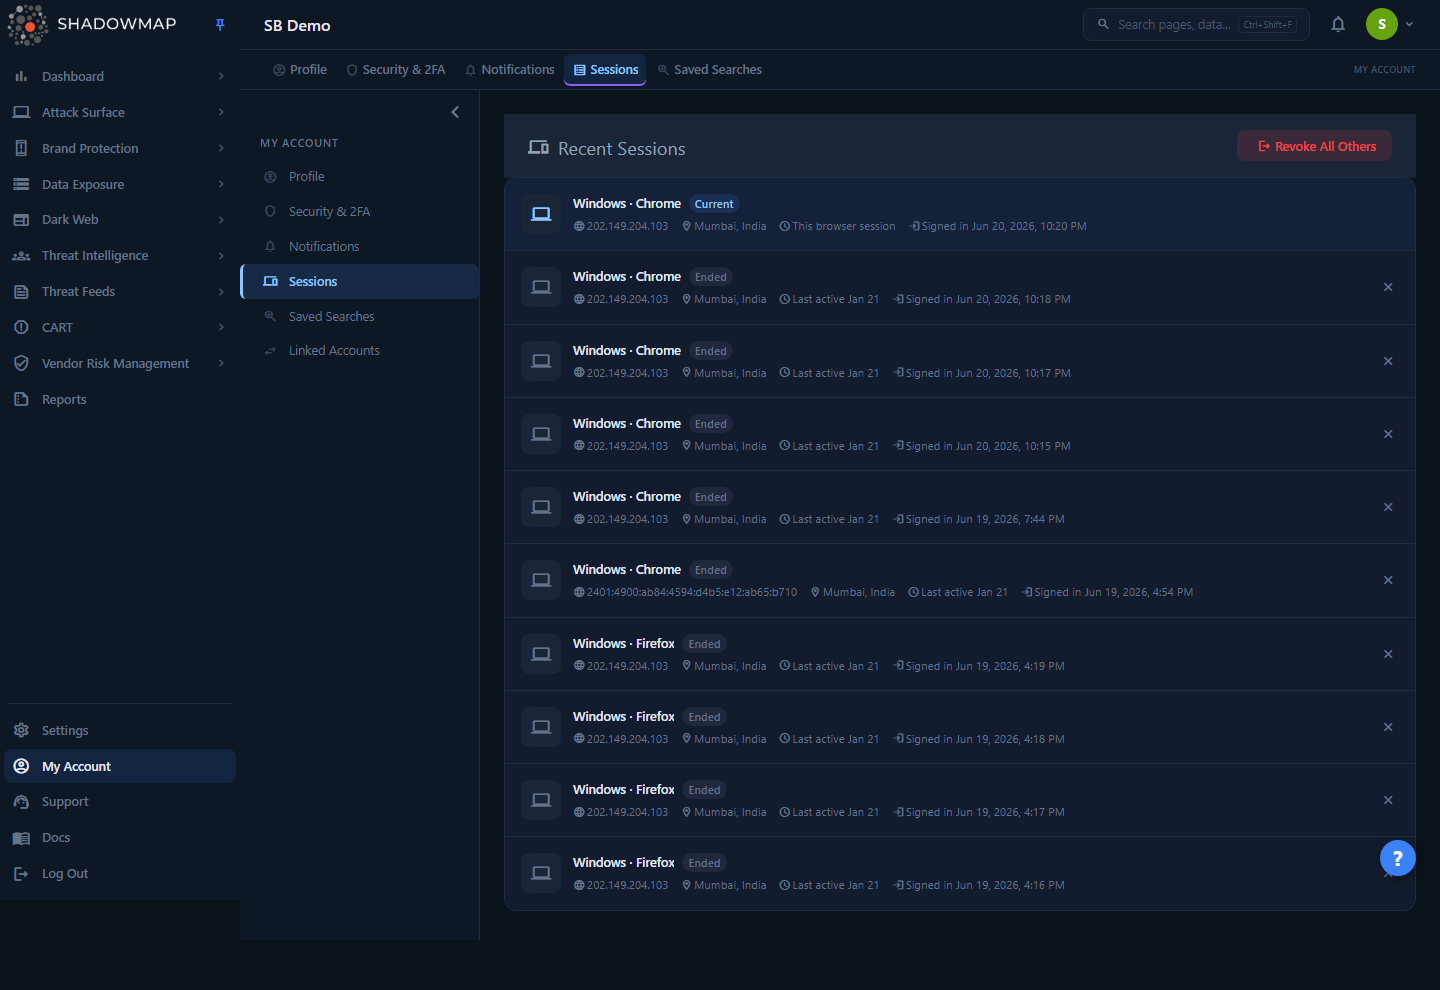Click the Dark Web icon
The image size is (1440, 990).
pyautogui.click(x=21, y=220)
